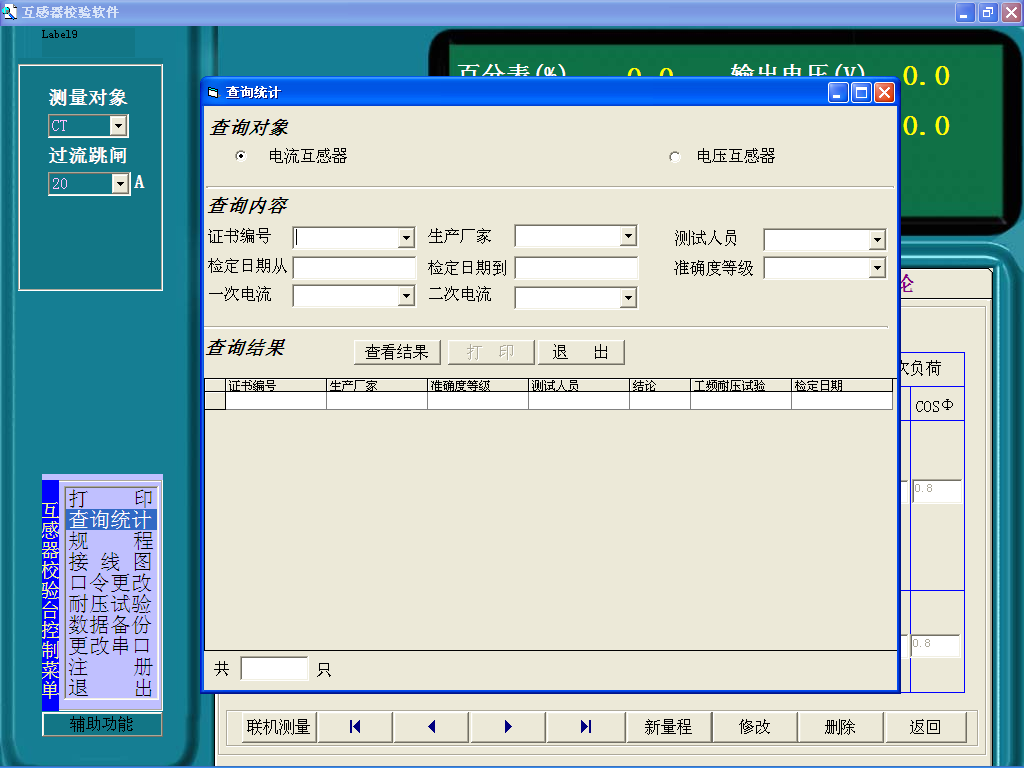Open the 测试人员 dropdown list
1024x768 pixels.
(x=877, y=240)
